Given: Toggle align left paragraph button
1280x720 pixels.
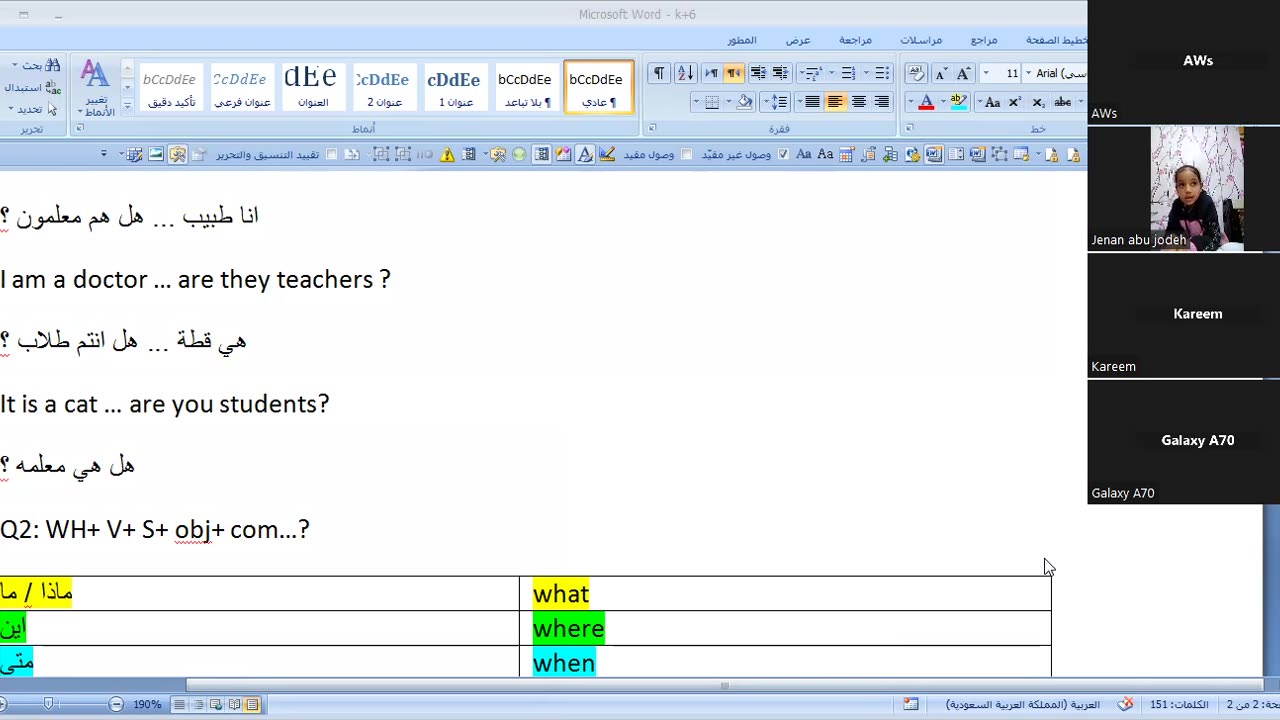Looking at the screenshot, I should tap(835, 102).
